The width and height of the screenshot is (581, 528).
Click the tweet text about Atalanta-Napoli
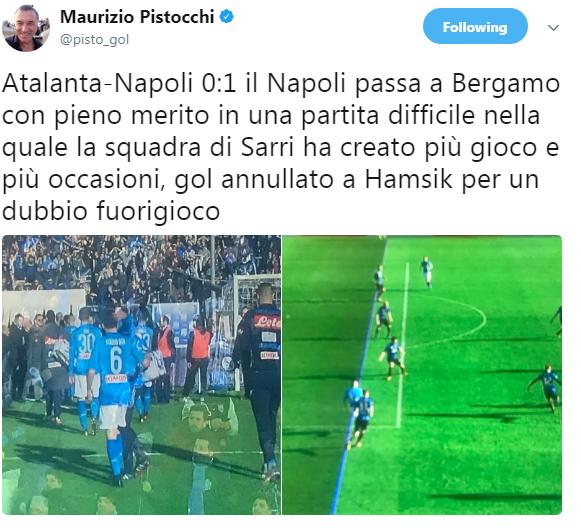[x=281, y=147]
